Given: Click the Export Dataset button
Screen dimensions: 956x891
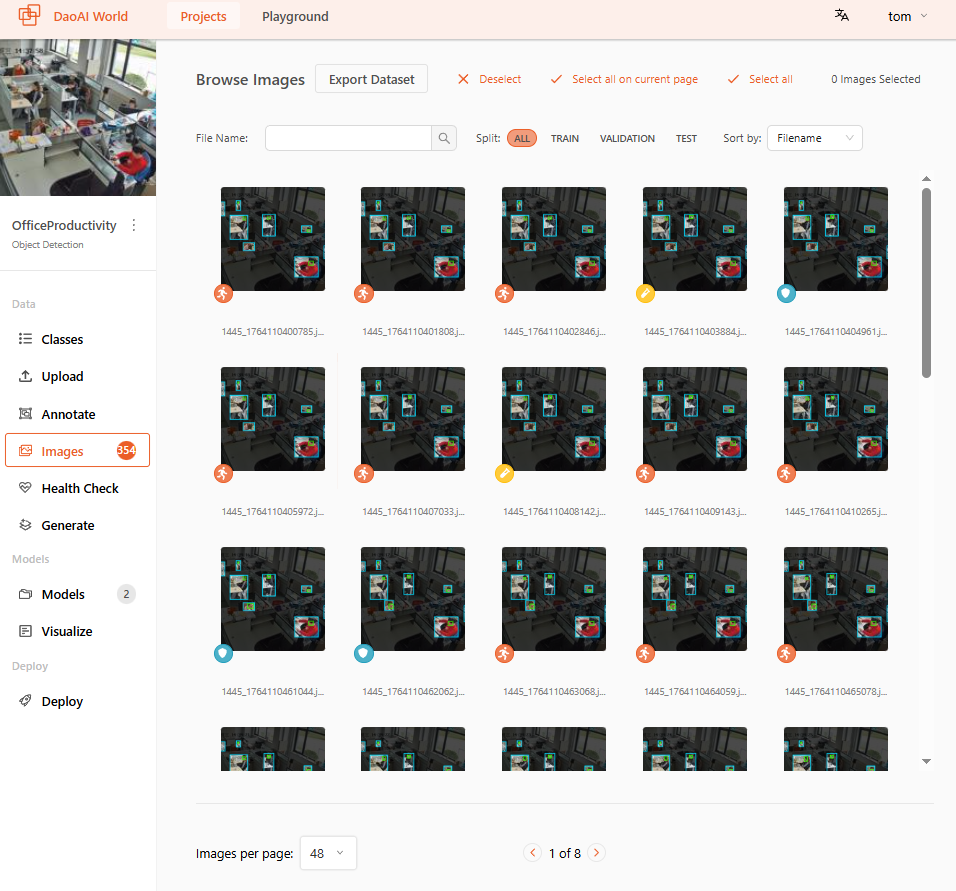Looking at the screenshot, I should point(371,79).
